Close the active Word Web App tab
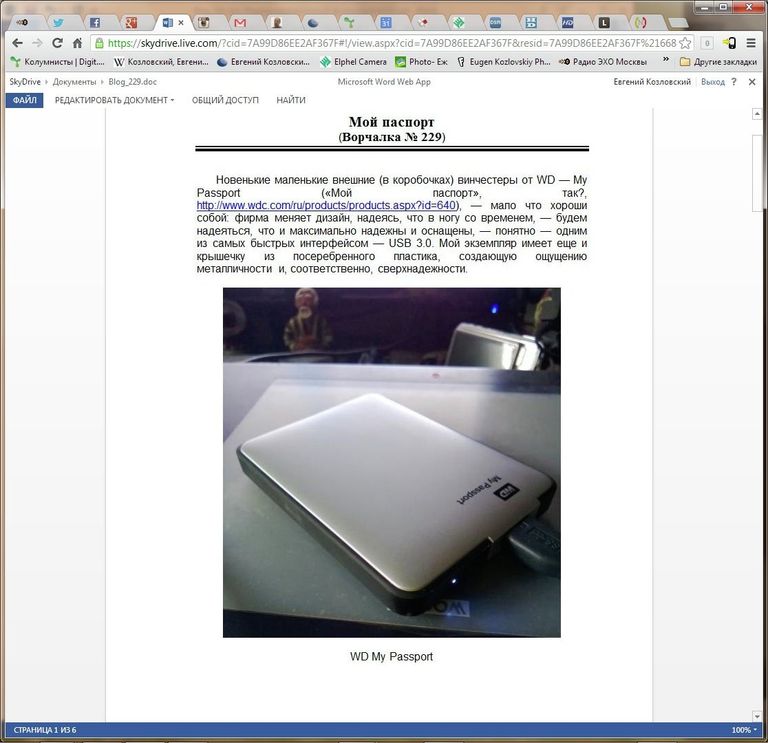The width and height of the screenshot is (768, 743). point(181,23)
